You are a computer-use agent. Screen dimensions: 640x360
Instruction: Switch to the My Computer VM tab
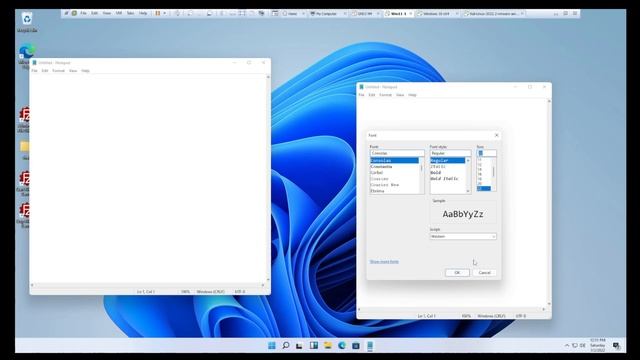click(x=327, y=13)
